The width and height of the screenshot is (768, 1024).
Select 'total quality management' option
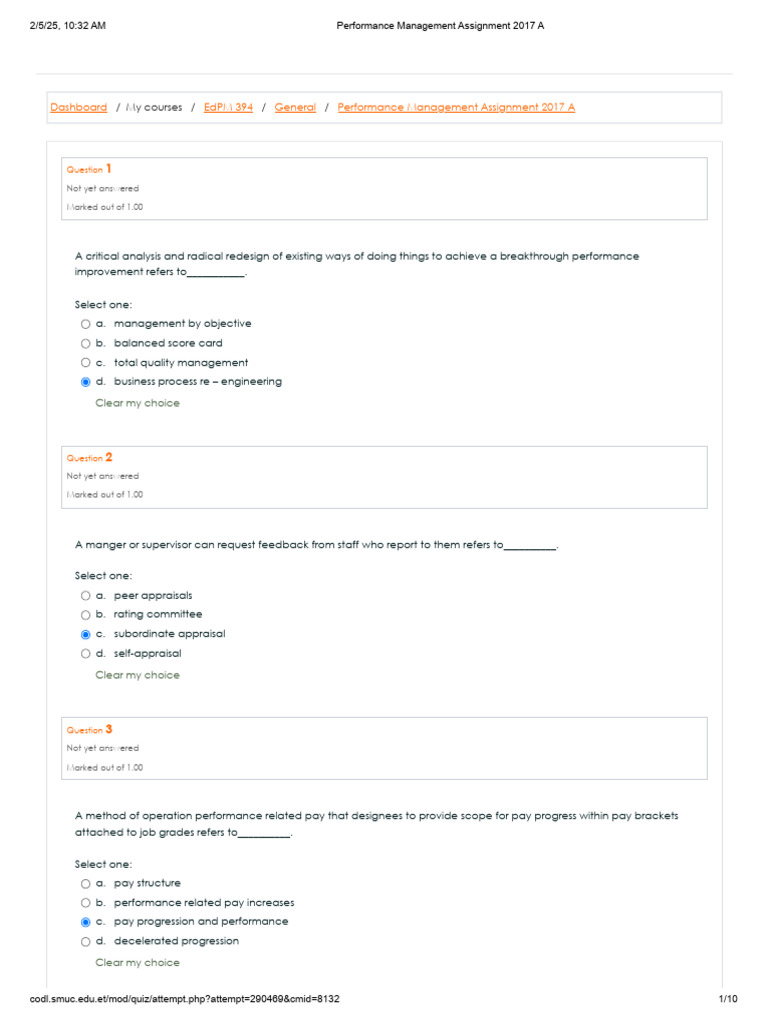(86, 363)
